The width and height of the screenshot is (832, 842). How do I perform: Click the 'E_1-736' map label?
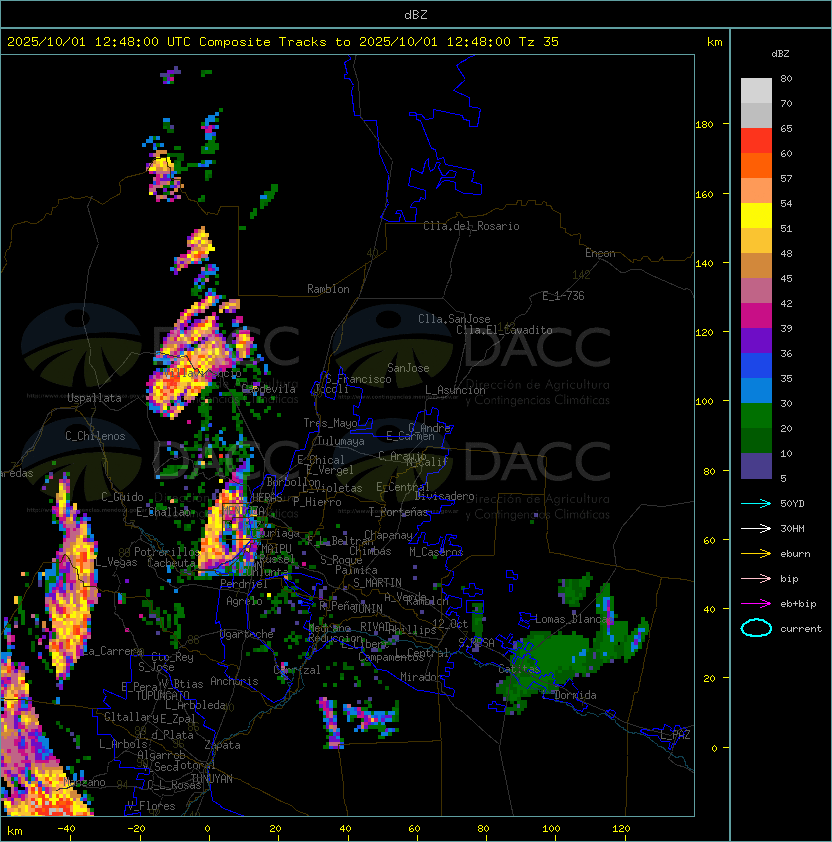(563, 296)
